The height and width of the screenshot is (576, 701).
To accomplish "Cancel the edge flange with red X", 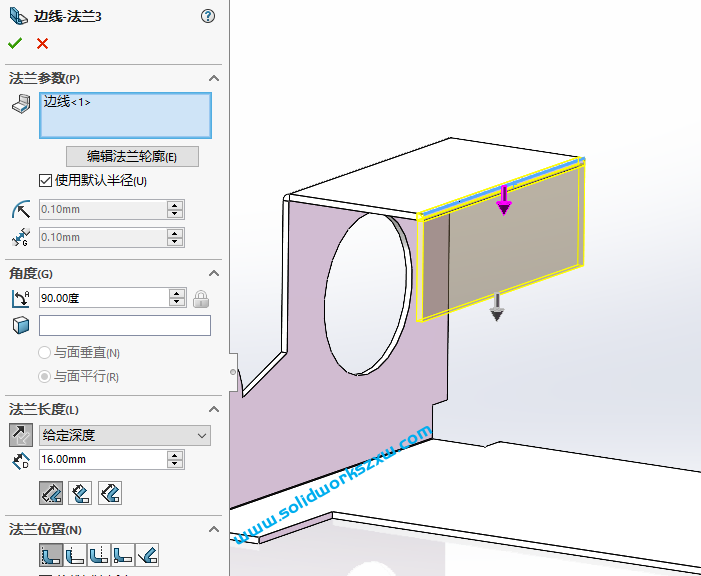I will pos(42,43).
